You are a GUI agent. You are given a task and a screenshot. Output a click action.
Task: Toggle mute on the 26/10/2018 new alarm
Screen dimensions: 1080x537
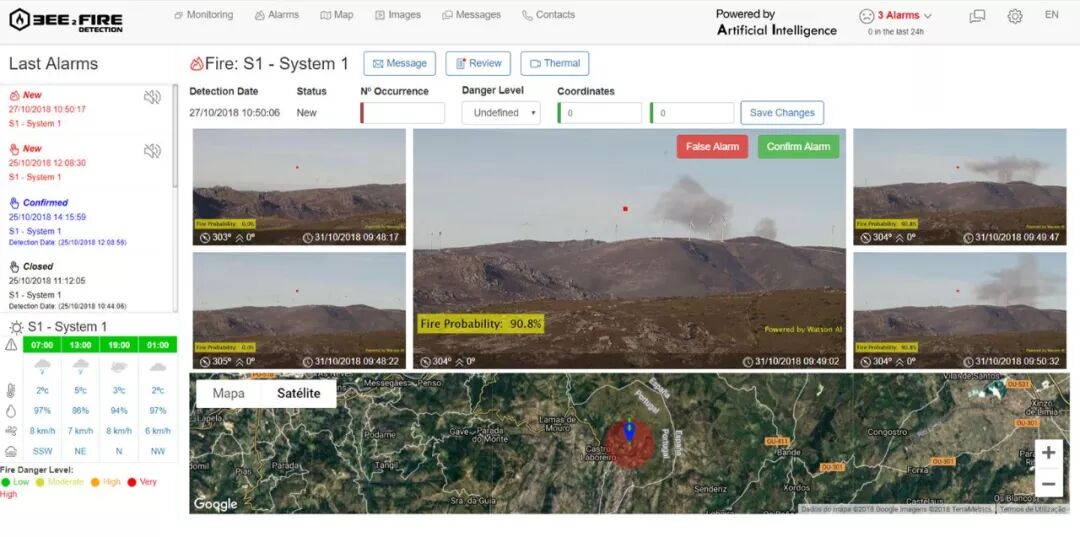point(152,151)
